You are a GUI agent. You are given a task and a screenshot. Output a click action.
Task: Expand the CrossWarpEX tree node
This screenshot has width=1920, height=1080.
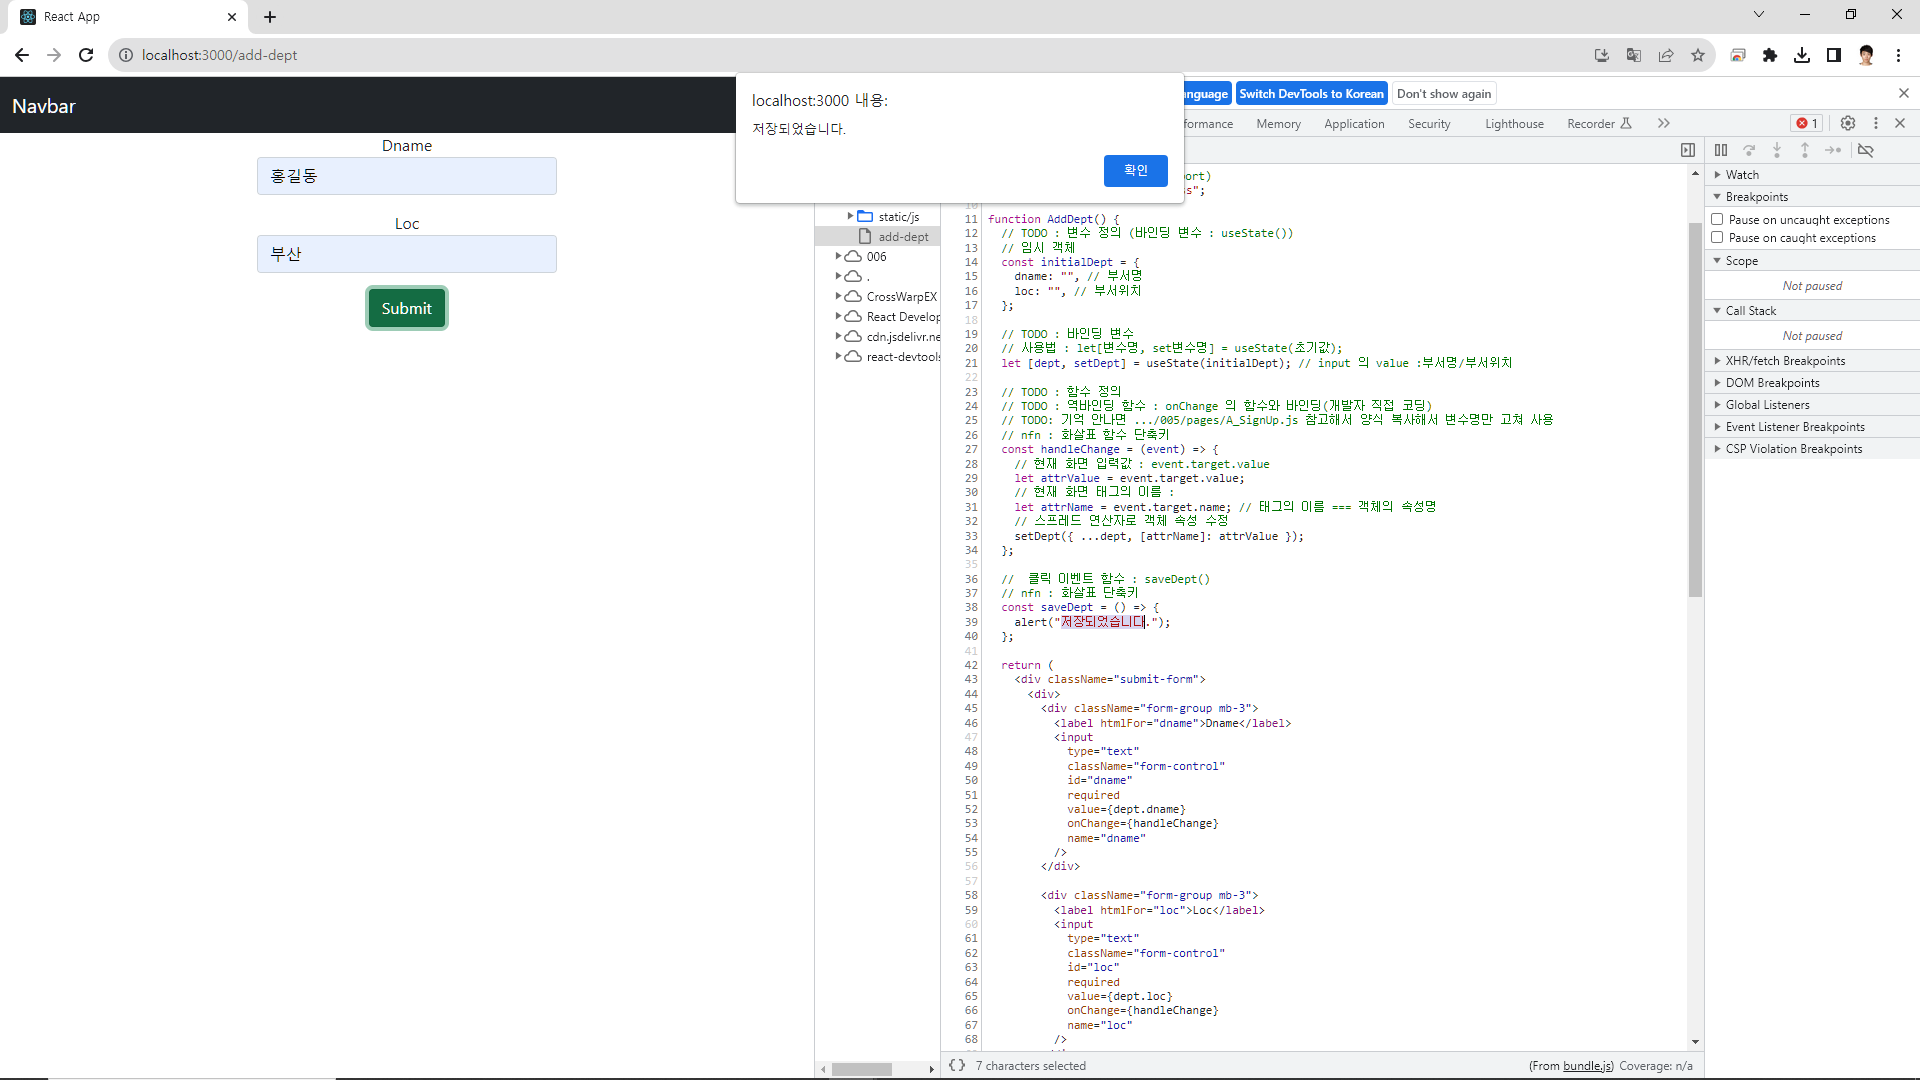(x=839, y=296)
